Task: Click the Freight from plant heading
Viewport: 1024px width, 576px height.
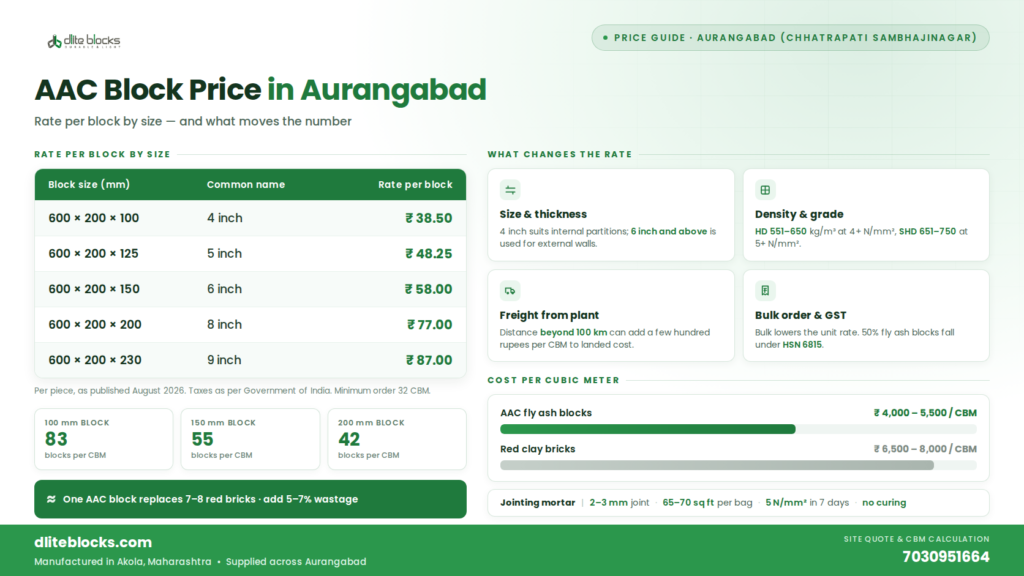Action: 549,315
